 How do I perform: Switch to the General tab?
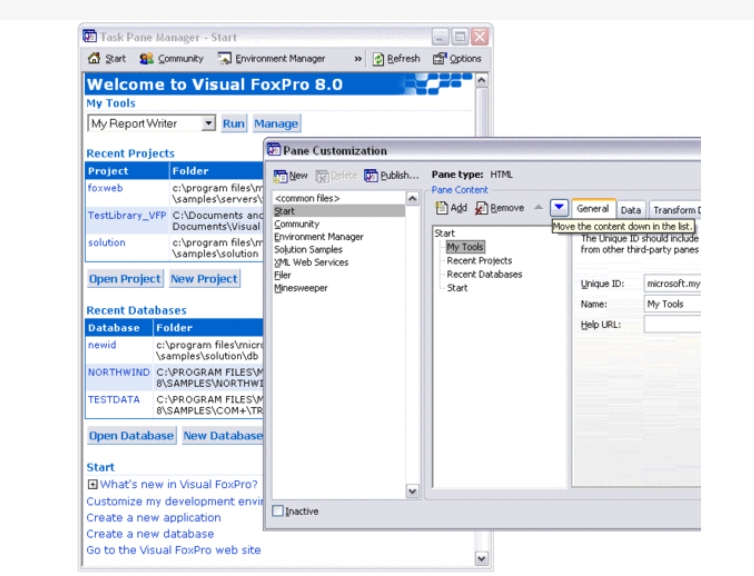tap(593, 209)
